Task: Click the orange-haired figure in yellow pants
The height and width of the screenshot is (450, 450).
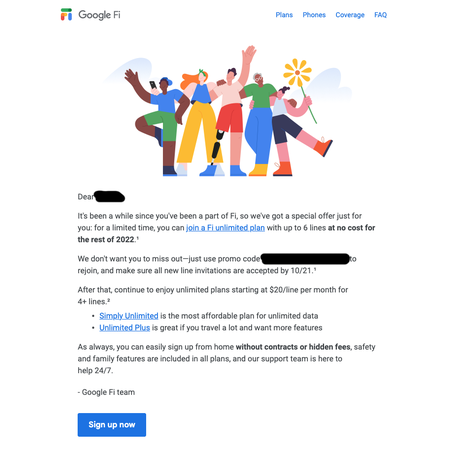Action: pyautogui.click(x=199, y=122)
